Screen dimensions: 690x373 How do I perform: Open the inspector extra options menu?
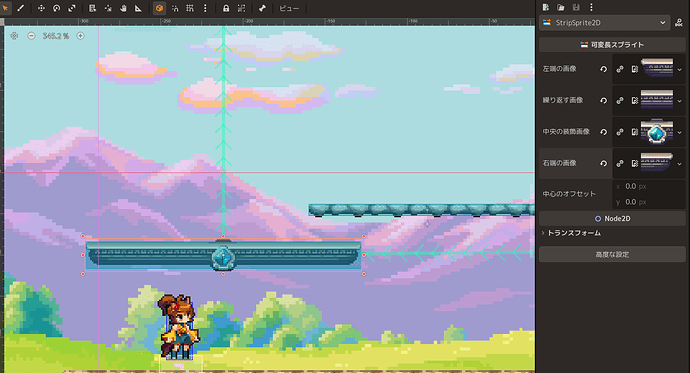coord(591,7)
